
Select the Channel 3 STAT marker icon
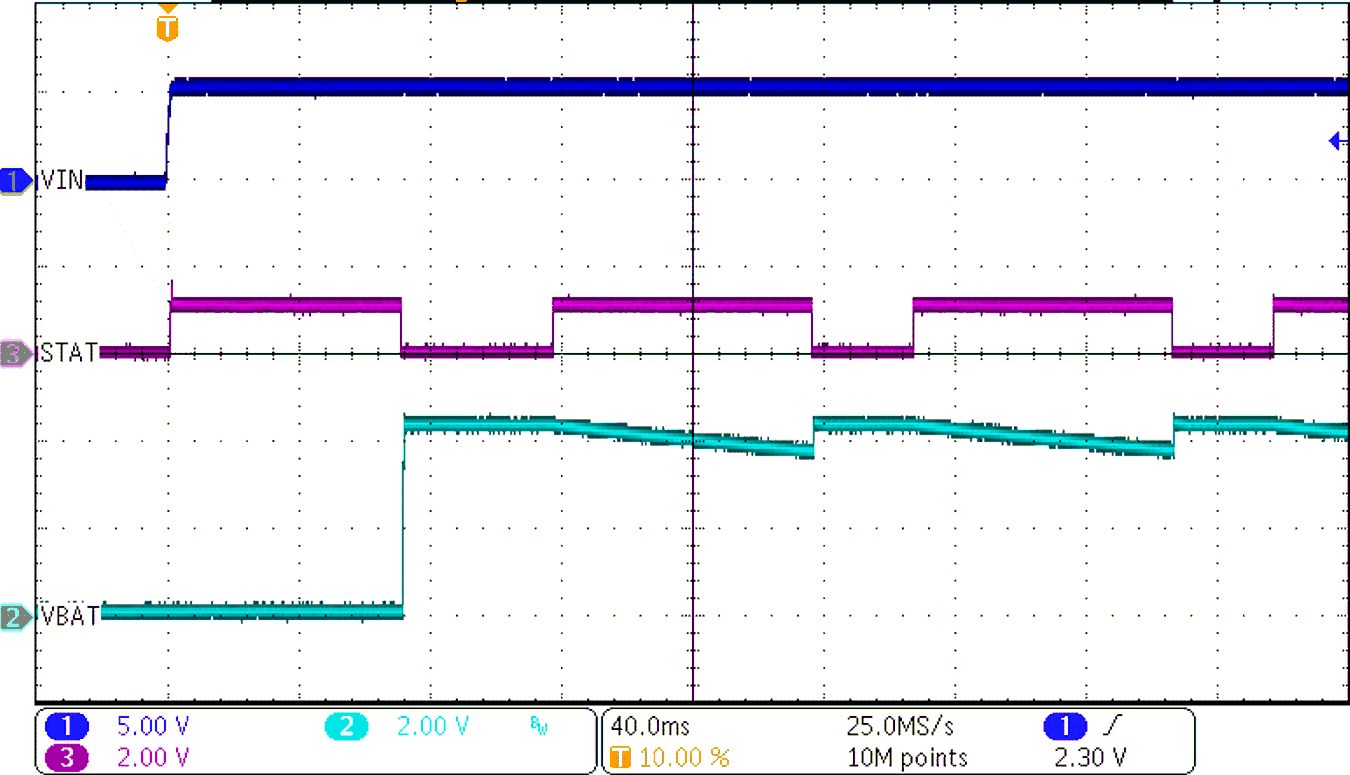(x=14, y=353)
